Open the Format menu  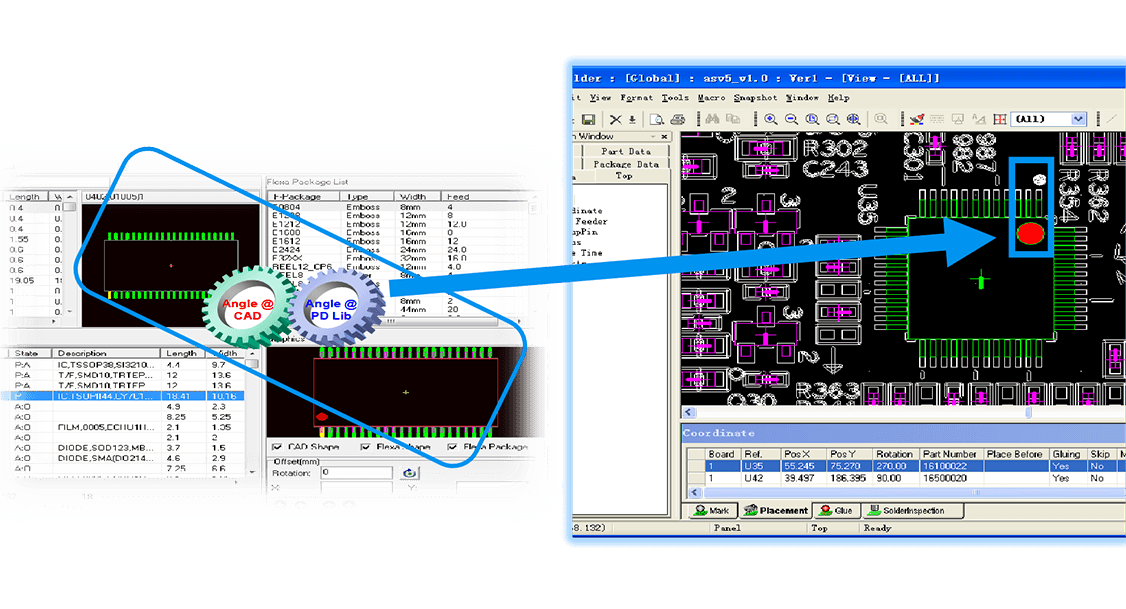[637, 98]
